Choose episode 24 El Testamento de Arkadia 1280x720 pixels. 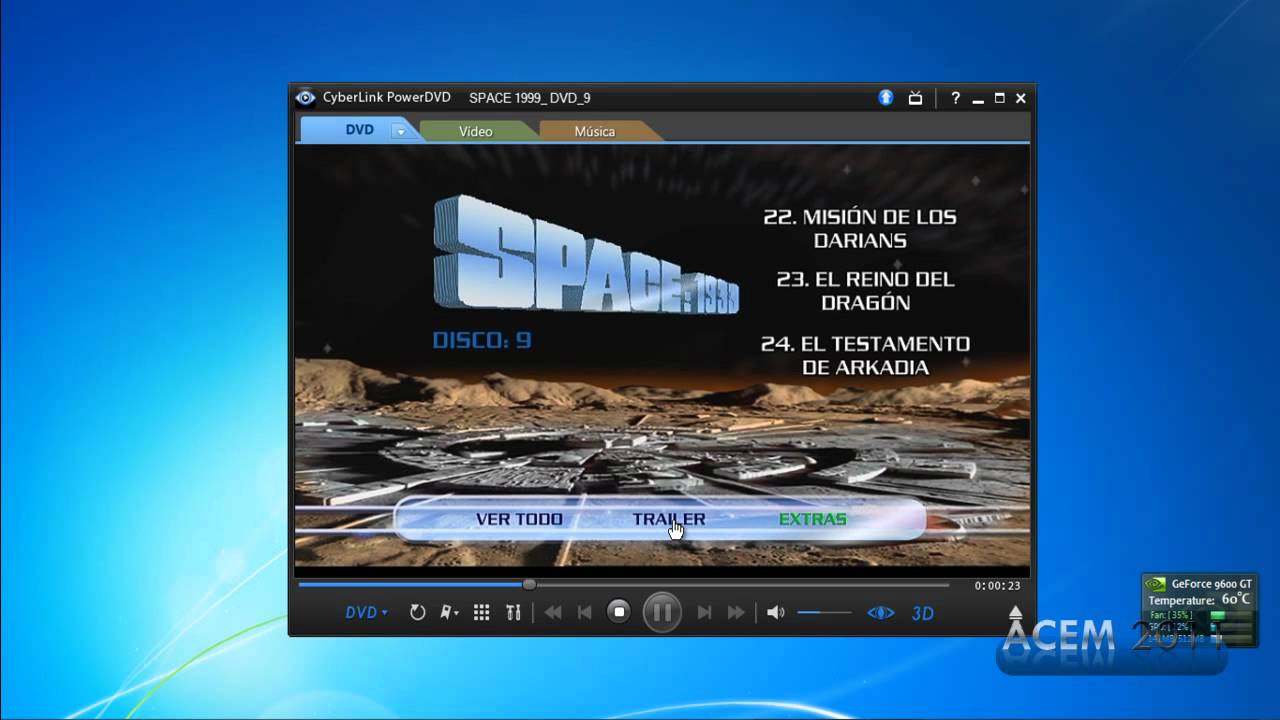[866, 355]
